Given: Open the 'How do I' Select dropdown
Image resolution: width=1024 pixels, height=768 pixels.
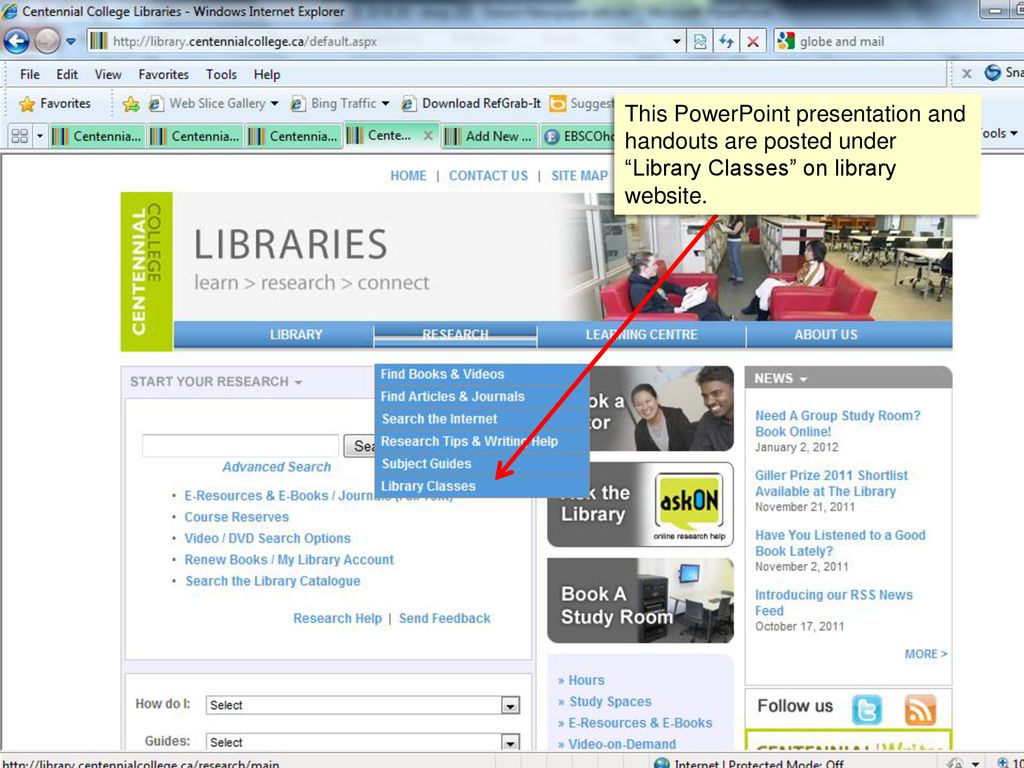Looking at the screenshot, I should [x=362, y=705].
